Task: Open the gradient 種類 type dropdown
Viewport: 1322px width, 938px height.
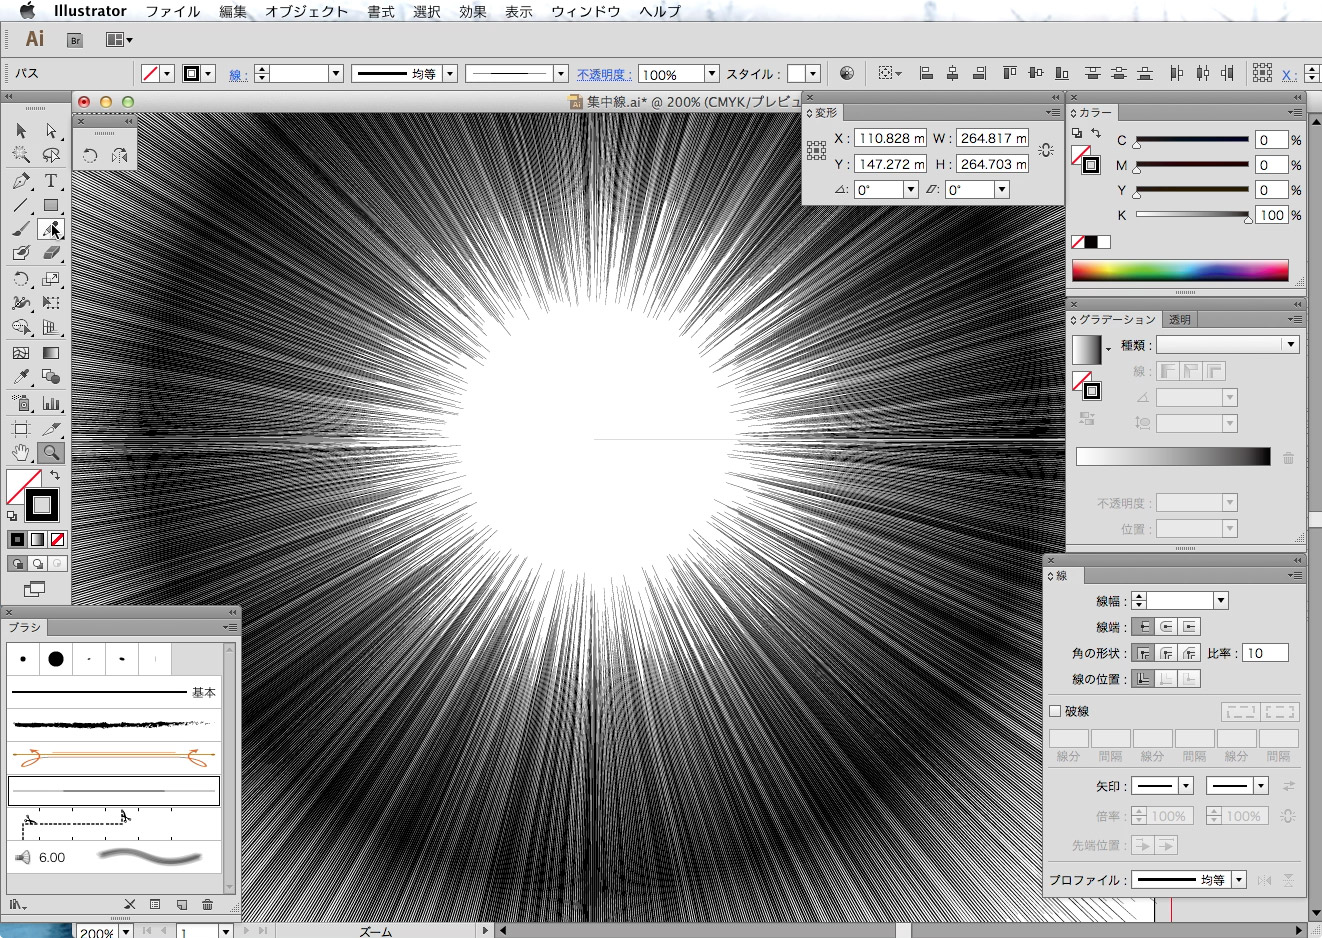Action: click(x=1291, y=345)
